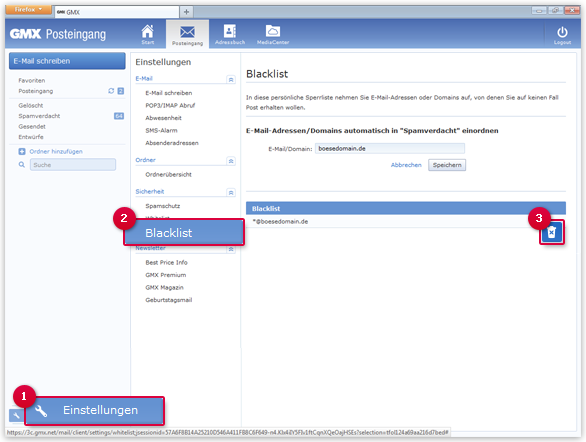Open Best Price Info newsletter settings

click(166, 262)
